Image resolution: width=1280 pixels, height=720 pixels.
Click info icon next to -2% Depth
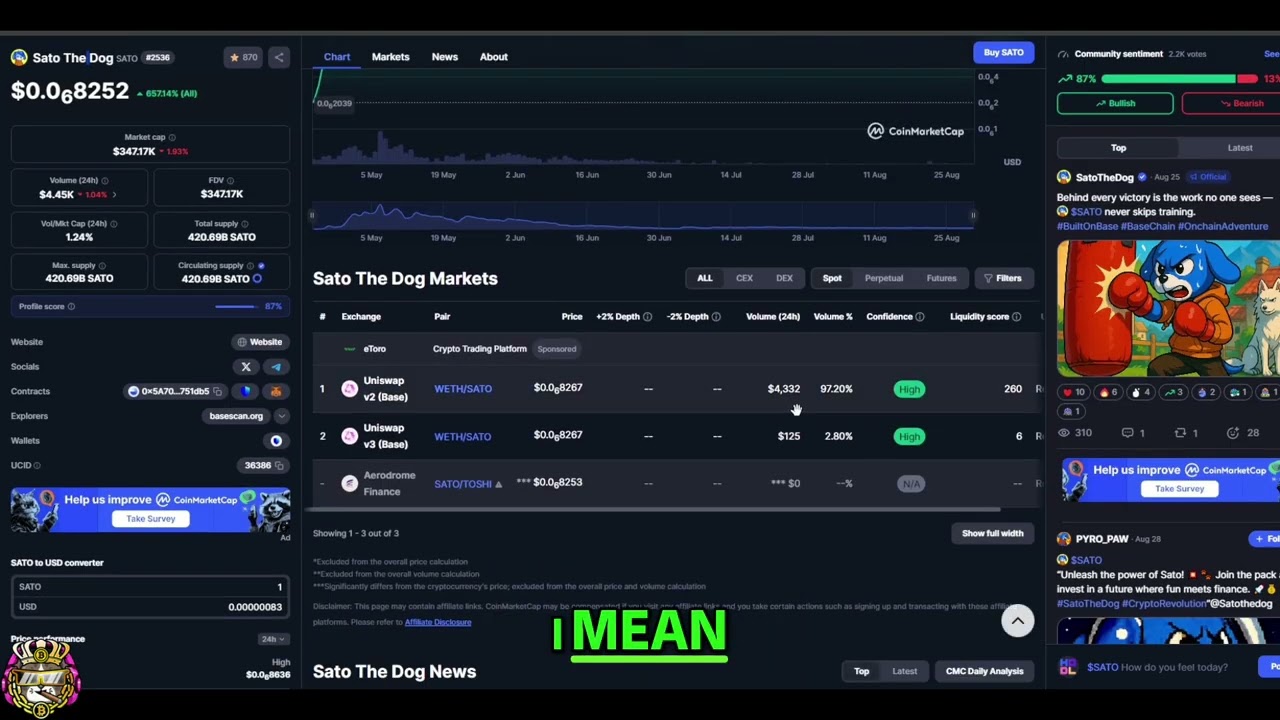pos(715,317)
